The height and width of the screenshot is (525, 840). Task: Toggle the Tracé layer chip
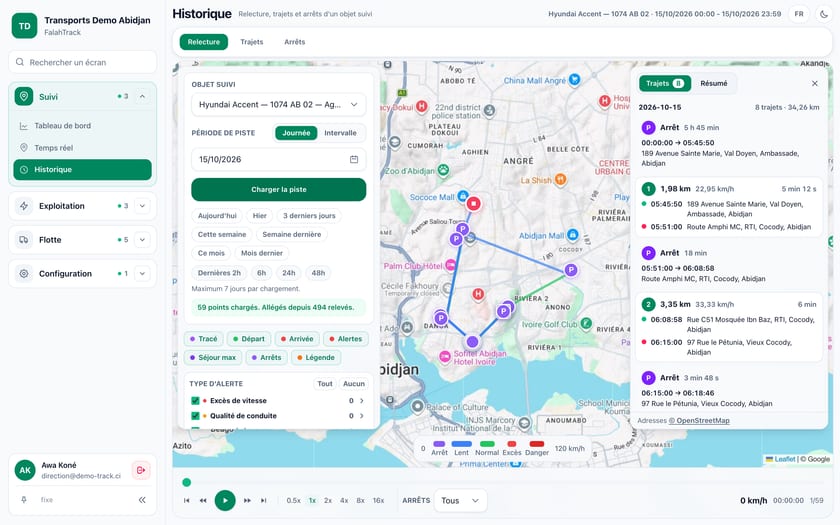[204, 339]
